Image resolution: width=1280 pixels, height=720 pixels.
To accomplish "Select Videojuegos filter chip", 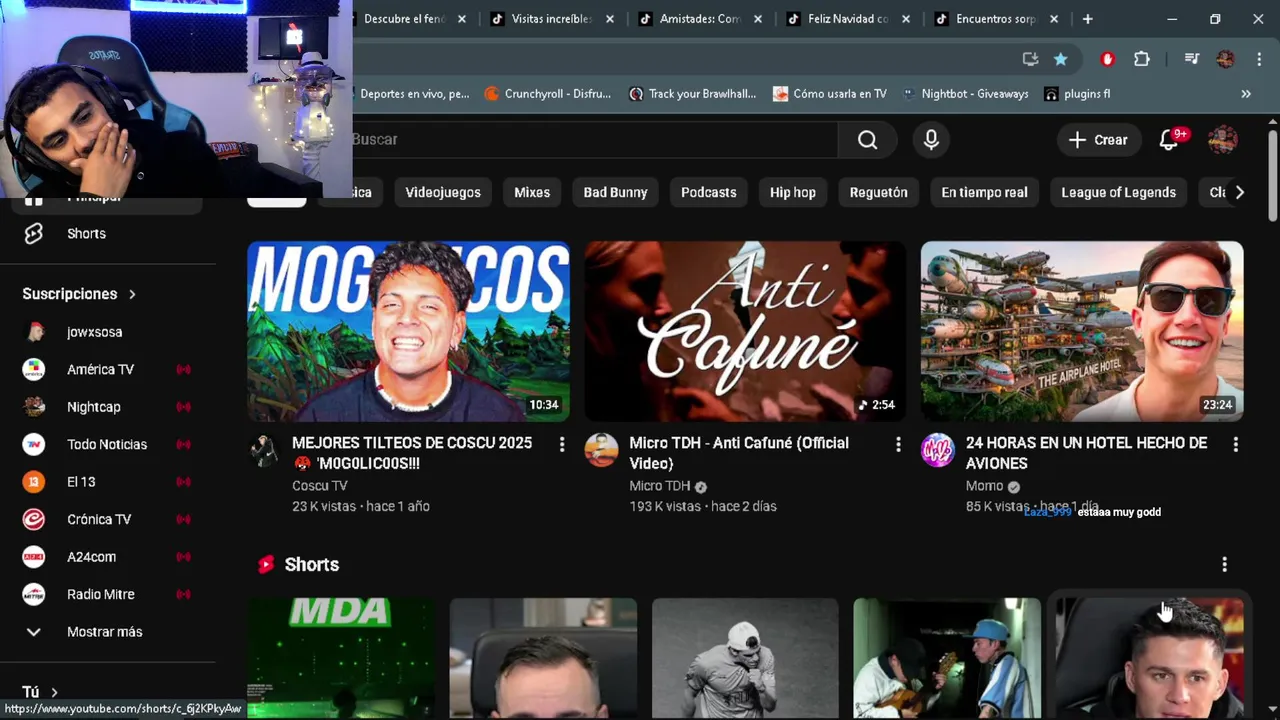I will click(x=443, y=192).
